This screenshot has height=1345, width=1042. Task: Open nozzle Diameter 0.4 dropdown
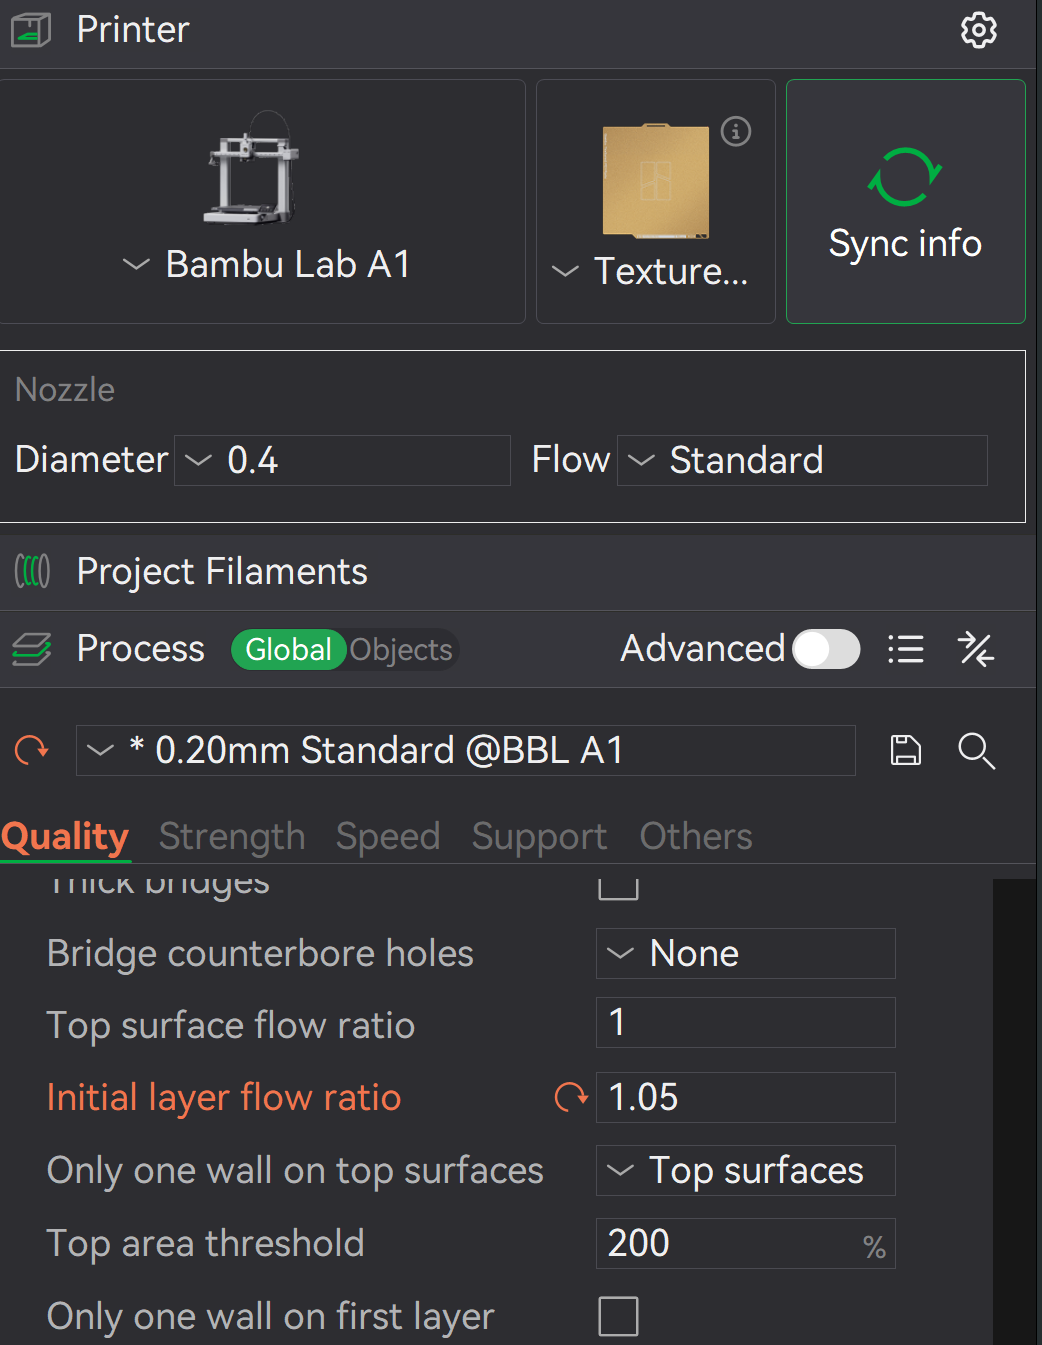click(x=342, y=460)
